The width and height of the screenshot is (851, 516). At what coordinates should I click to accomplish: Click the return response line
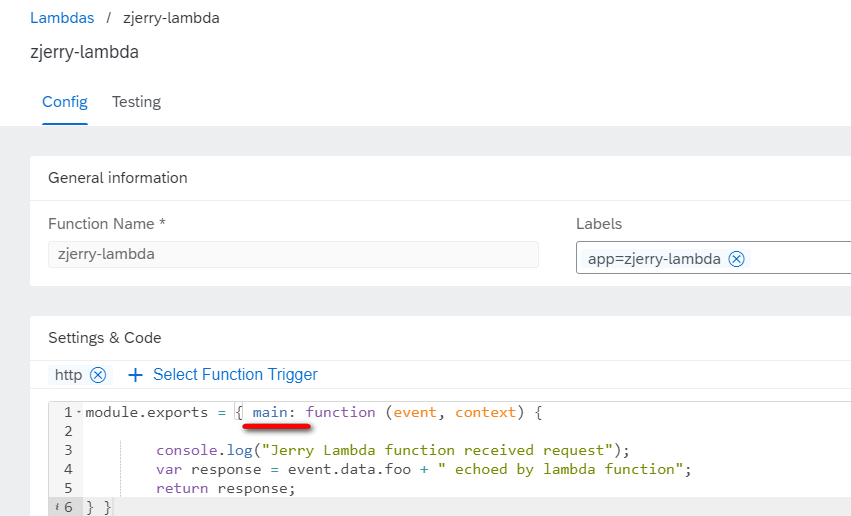[225, 488]
